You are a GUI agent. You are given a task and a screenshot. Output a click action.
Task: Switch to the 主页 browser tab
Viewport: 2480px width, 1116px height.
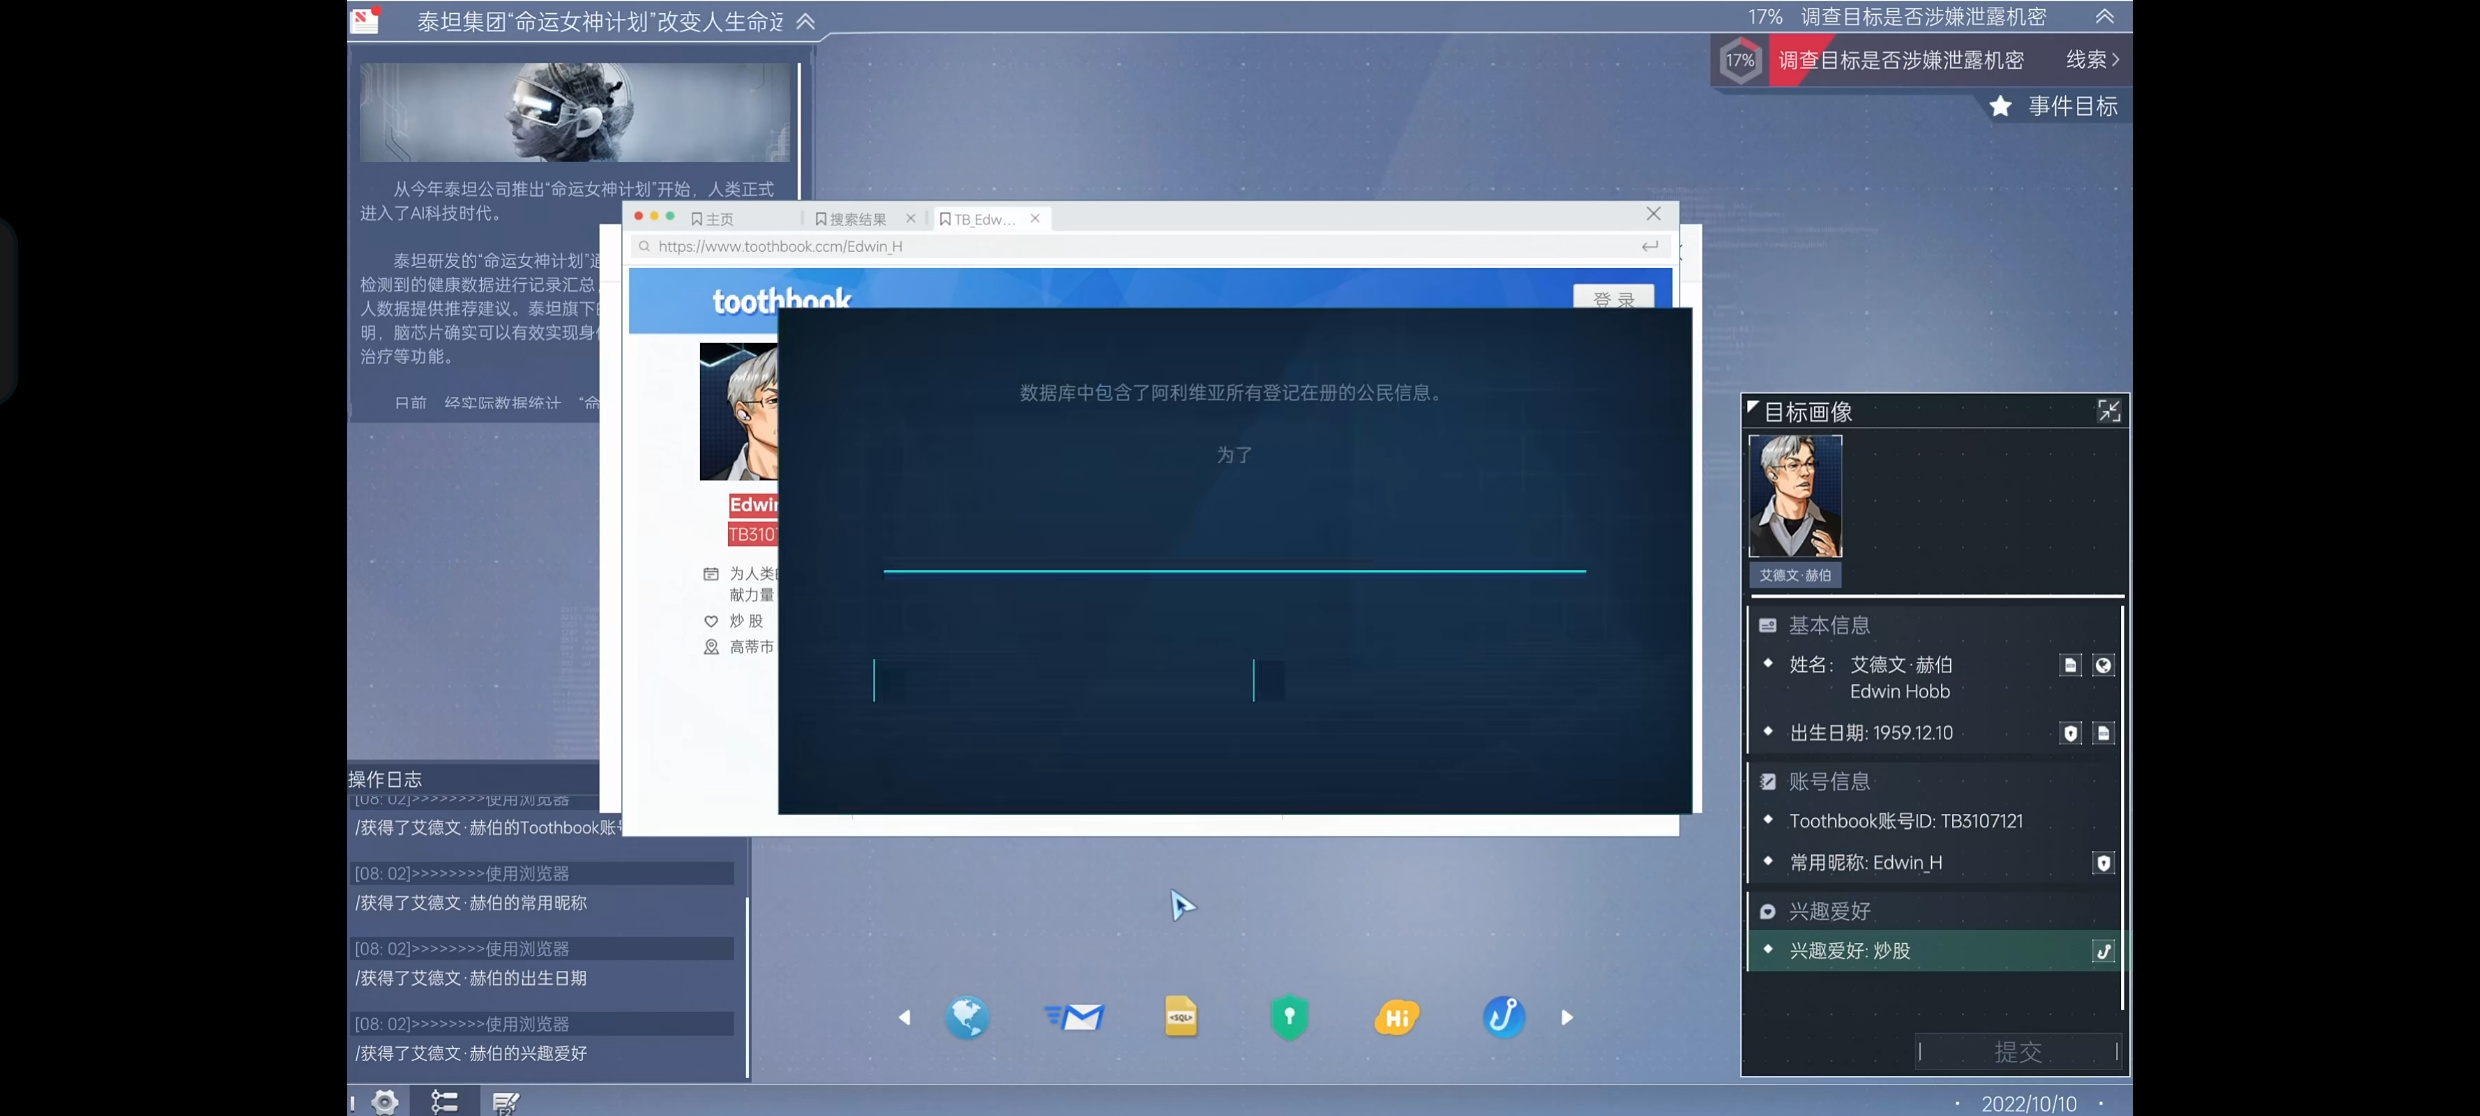[714, 219]
